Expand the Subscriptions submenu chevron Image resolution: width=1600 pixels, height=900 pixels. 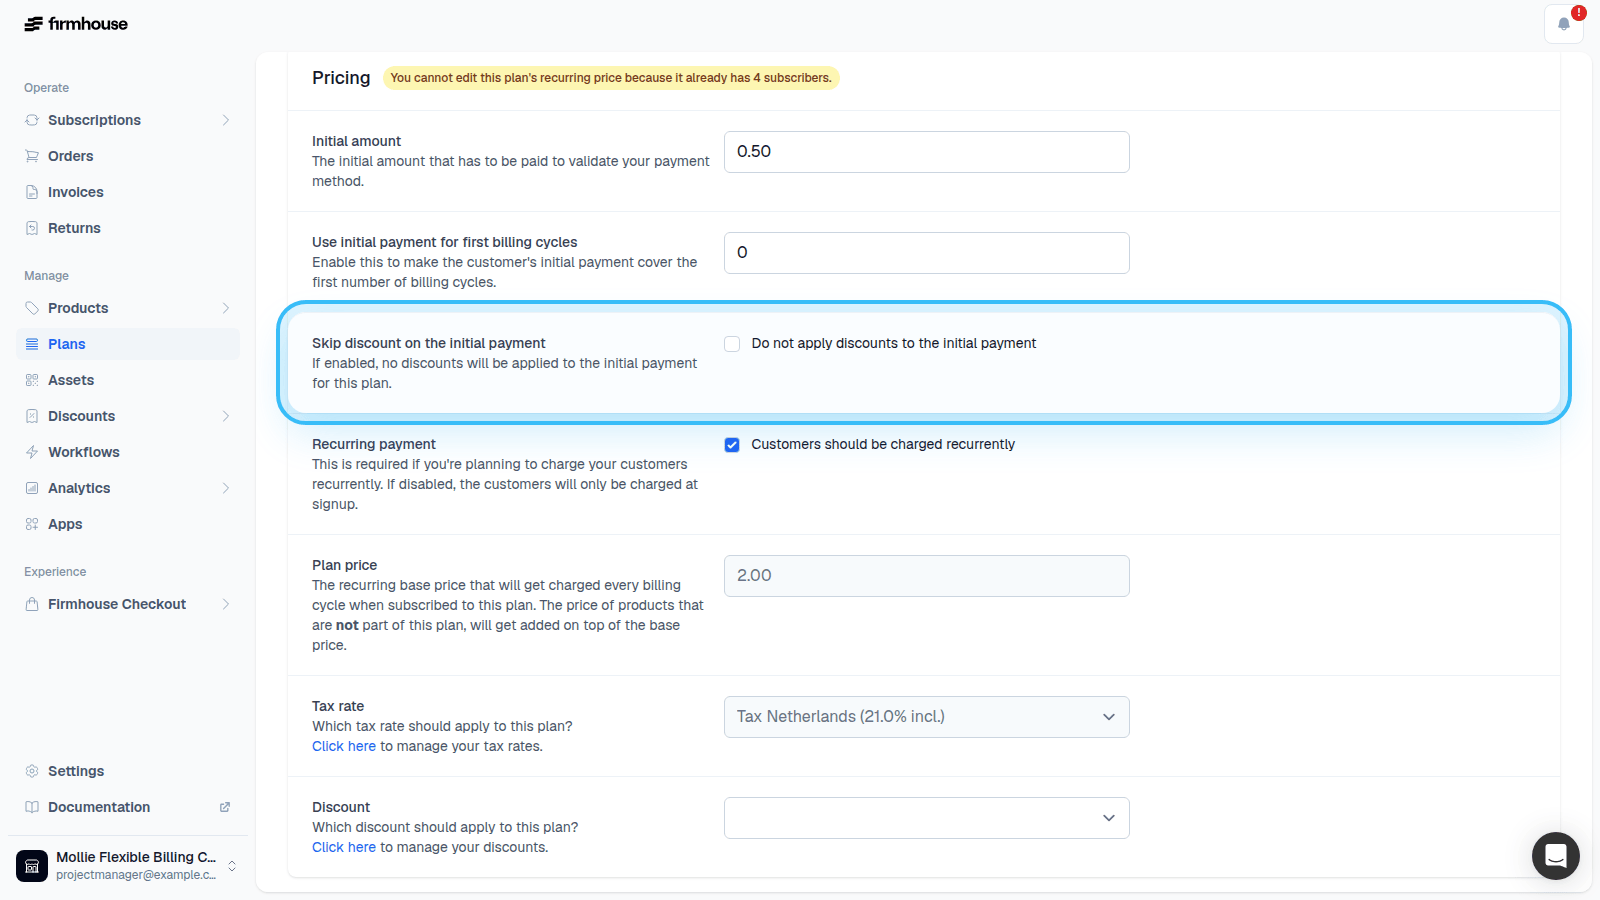click(x=226, y=120)
